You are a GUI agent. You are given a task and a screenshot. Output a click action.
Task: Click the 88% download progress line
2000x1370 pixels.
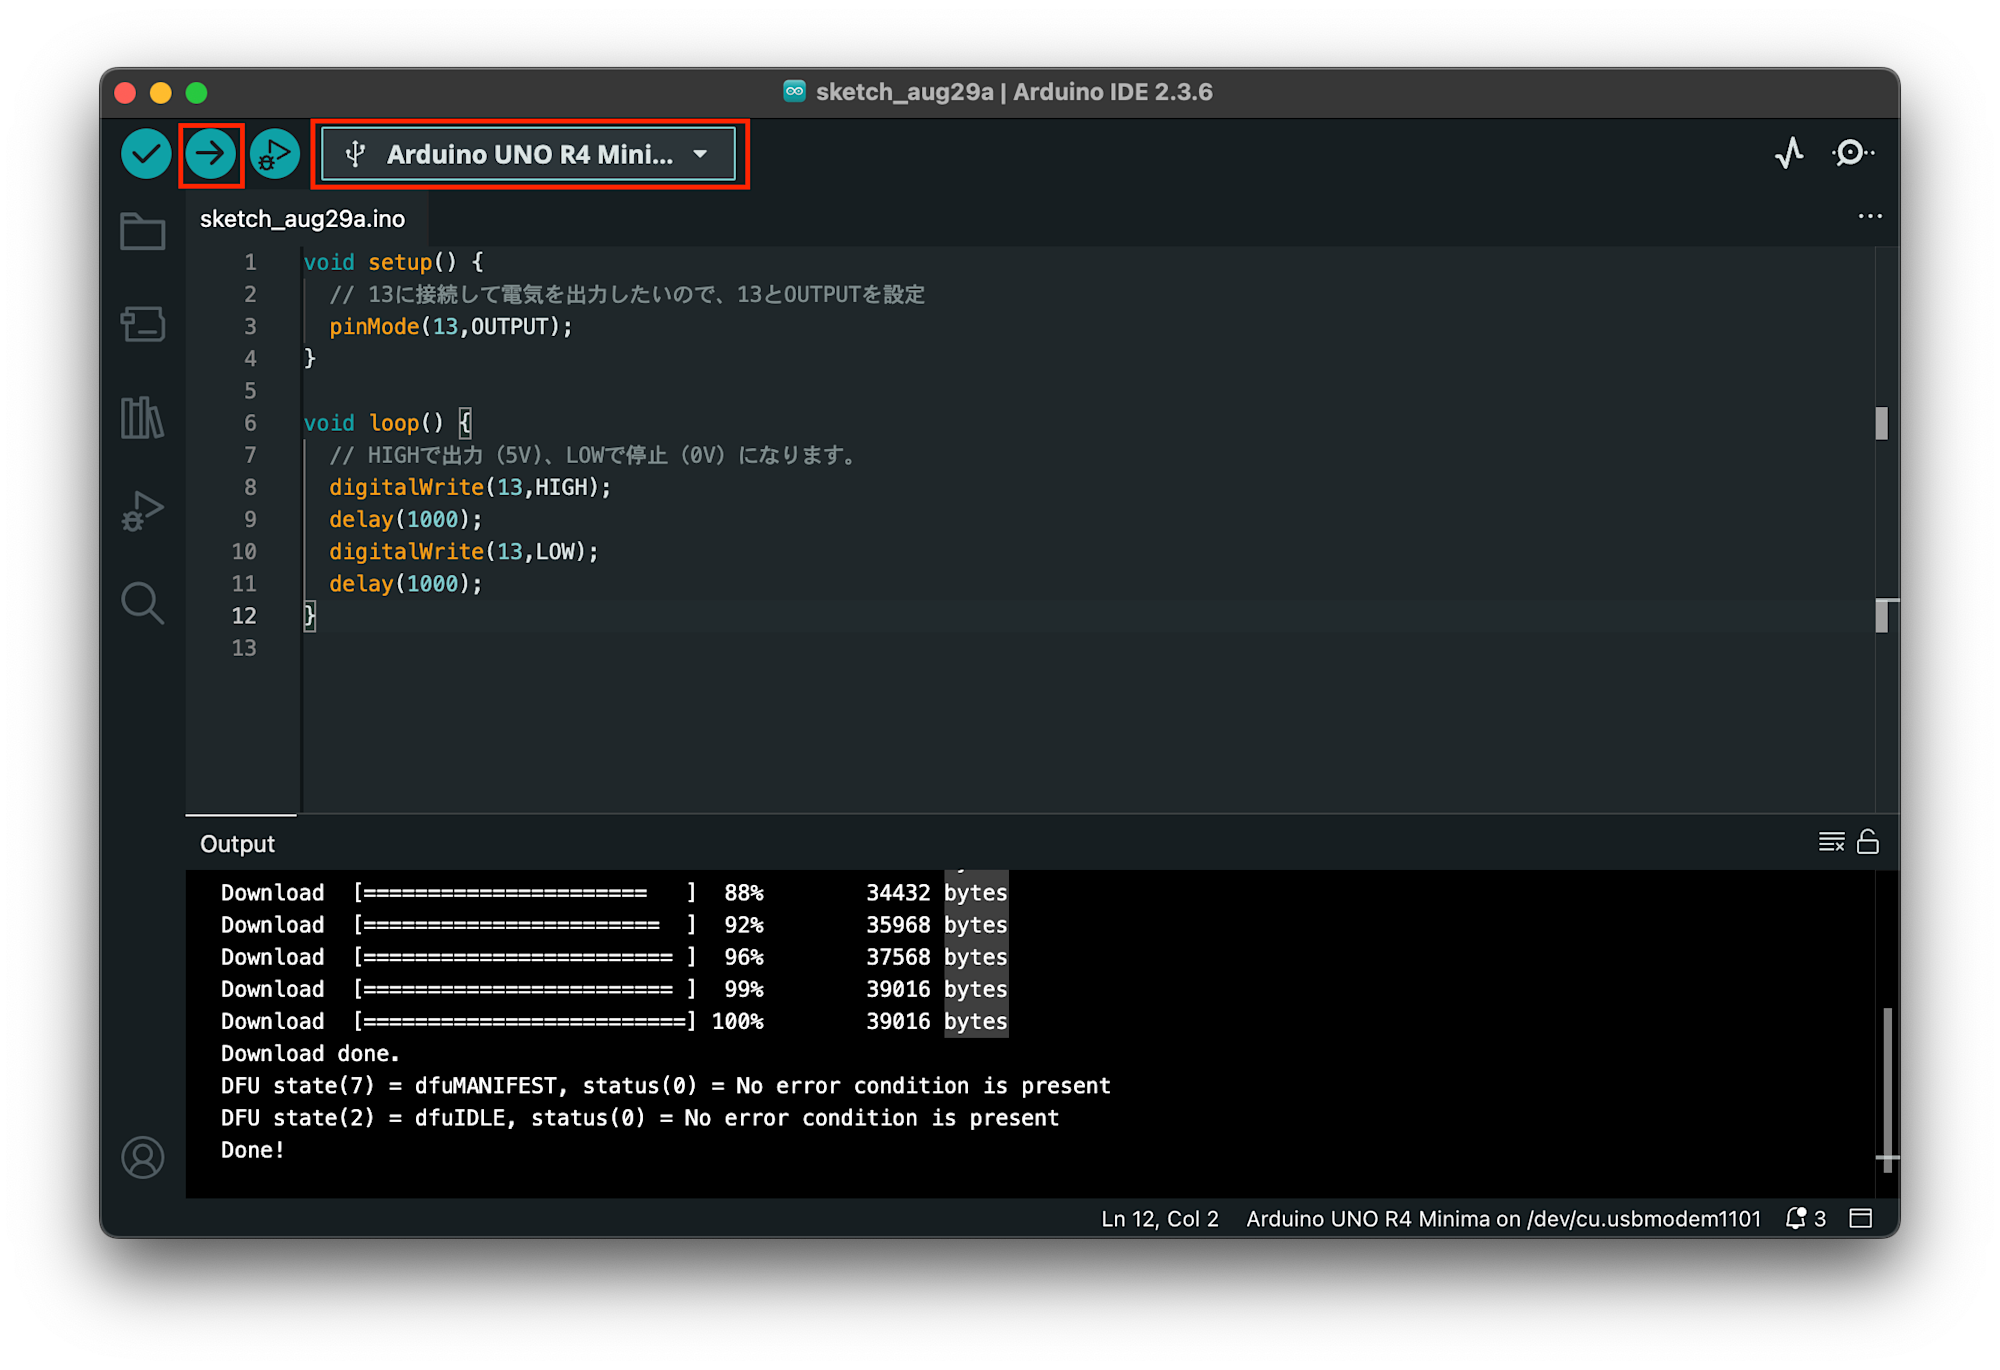click(614, 893)
